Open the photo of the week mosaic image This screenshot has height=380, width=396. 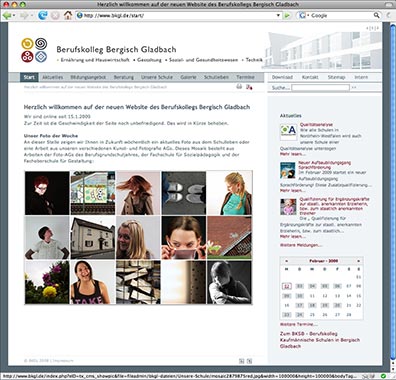138,237
